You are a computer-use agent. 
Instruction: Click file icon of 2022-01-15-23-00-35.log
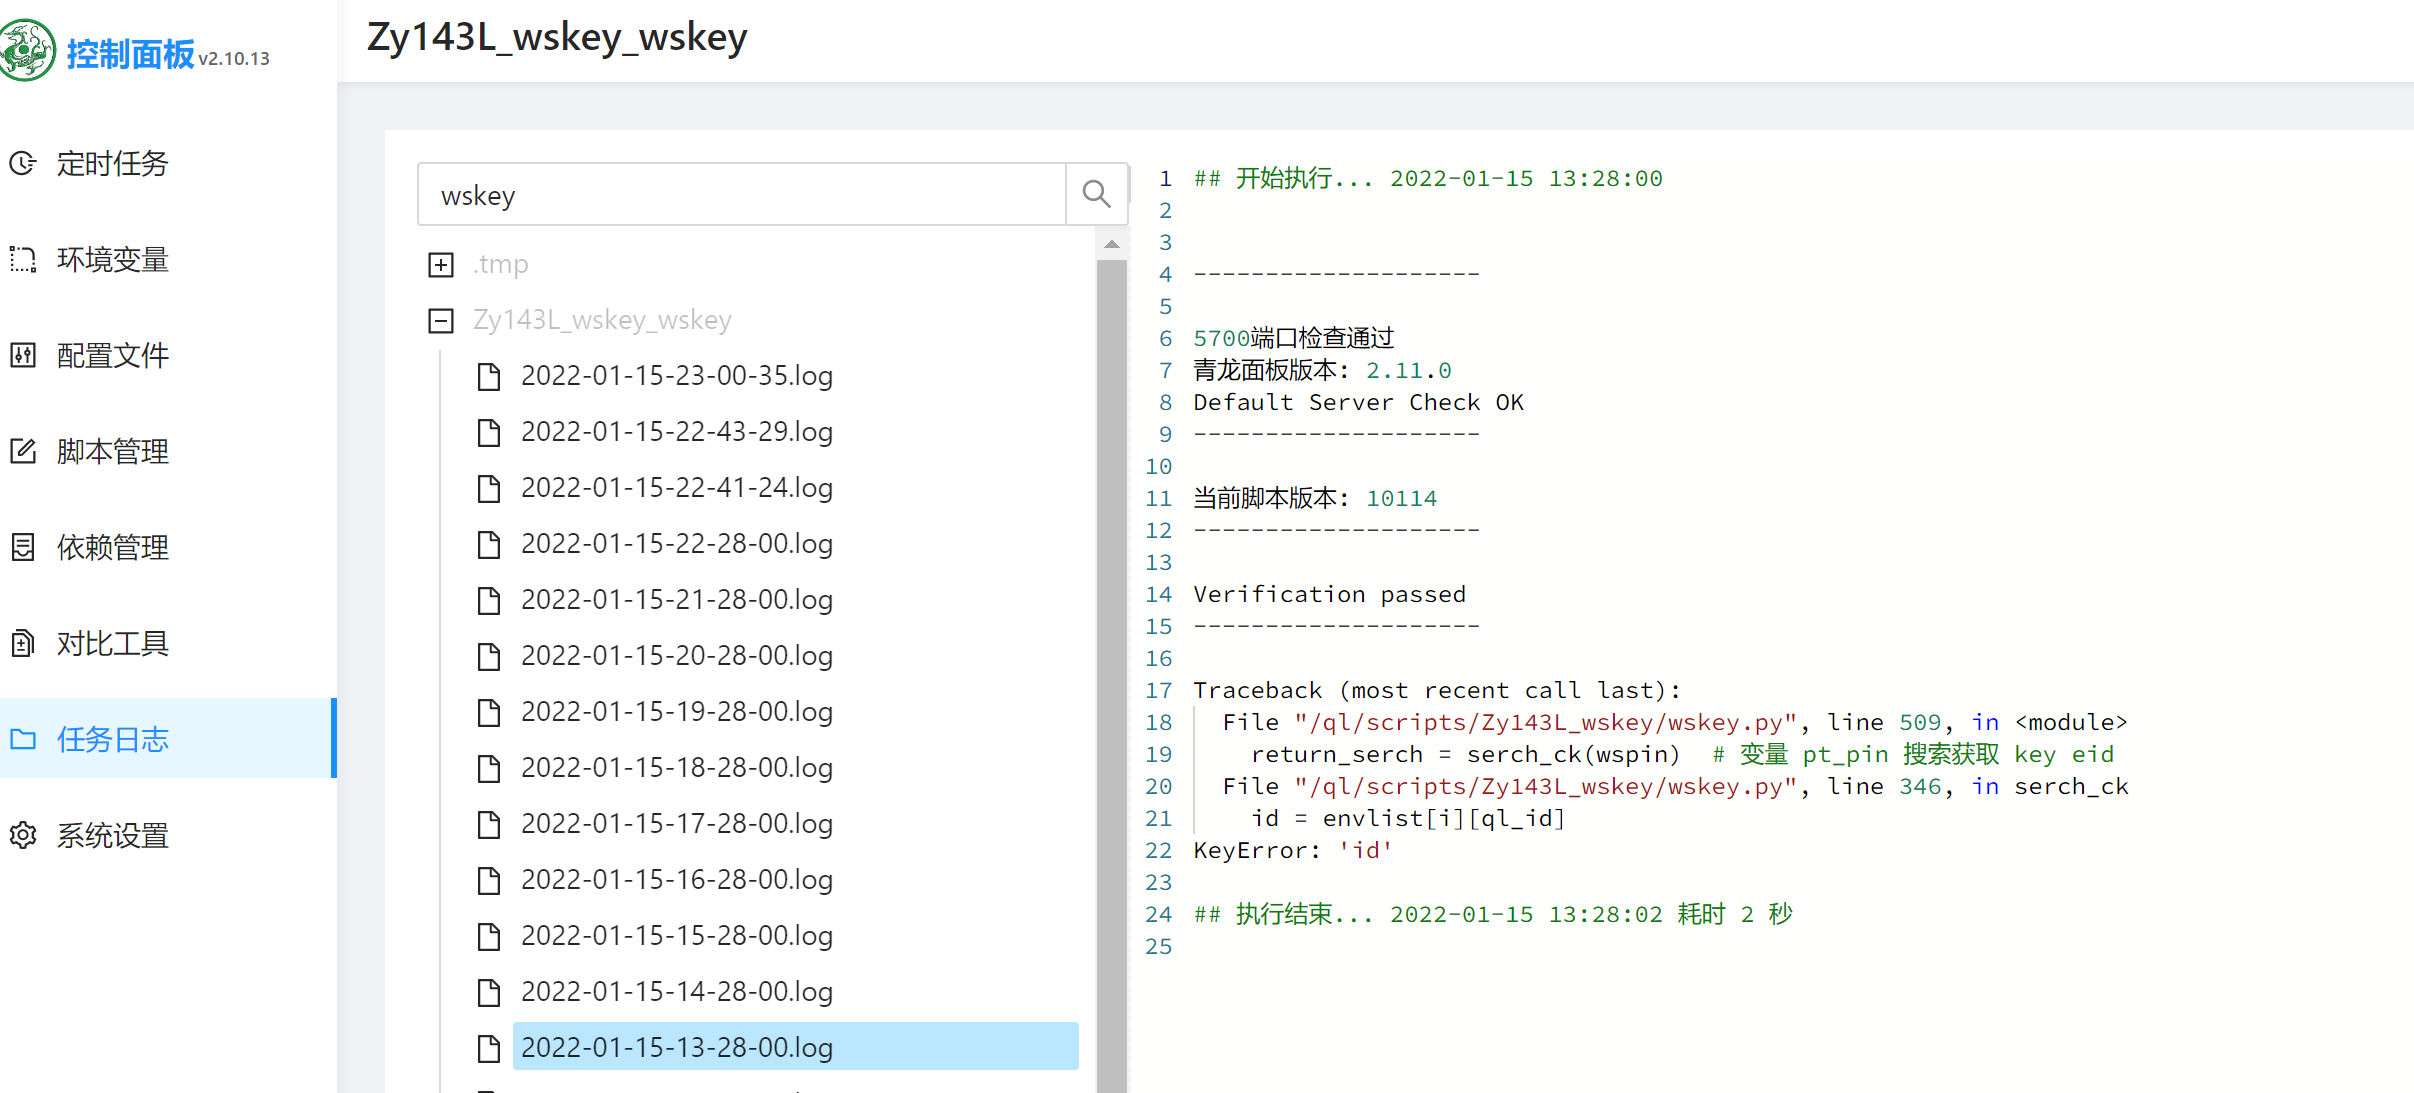(x=489, y=376)
